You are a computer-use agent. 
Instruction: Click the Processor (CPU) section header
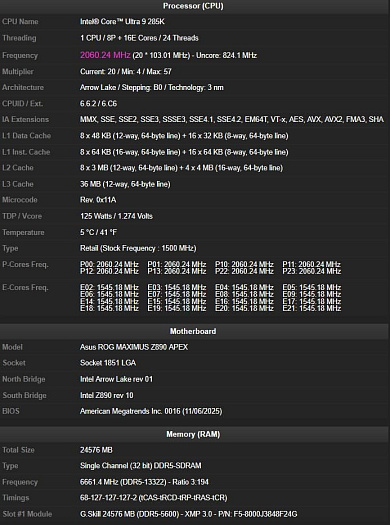[x=193, y=6]
